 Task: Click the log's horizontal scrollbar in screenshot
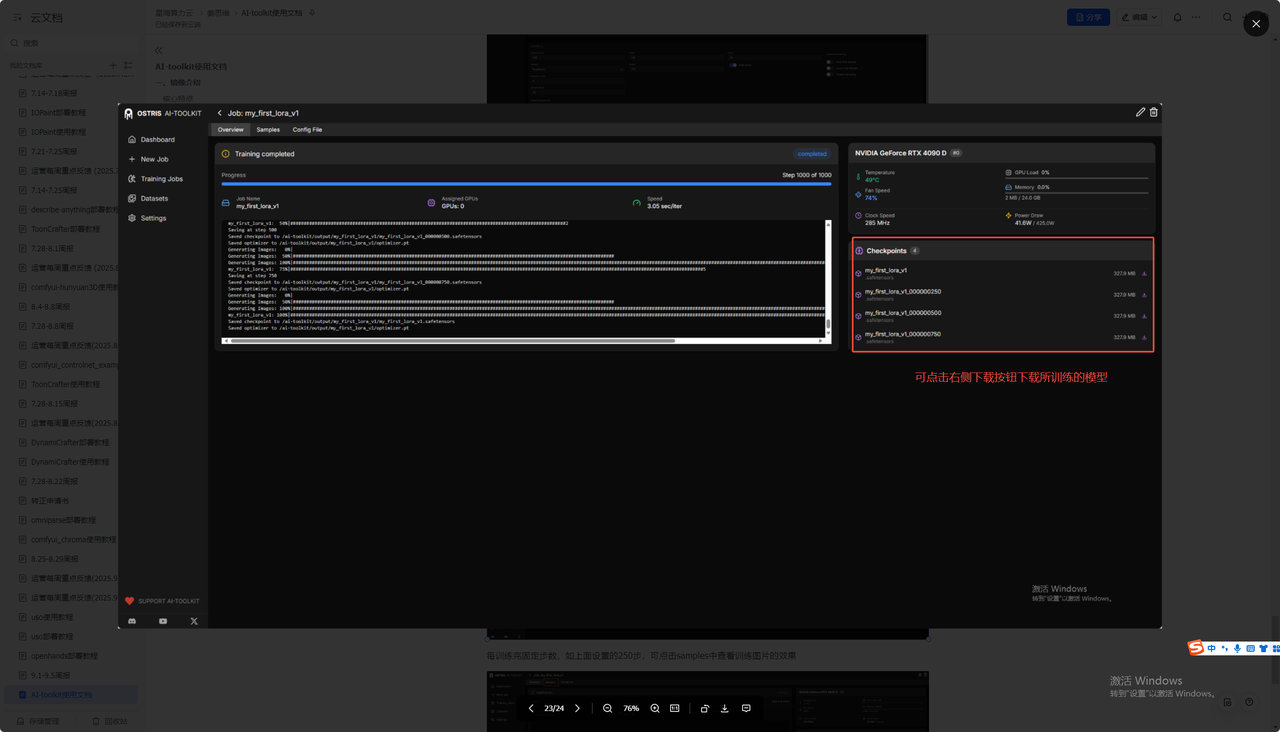pos(452,341)
